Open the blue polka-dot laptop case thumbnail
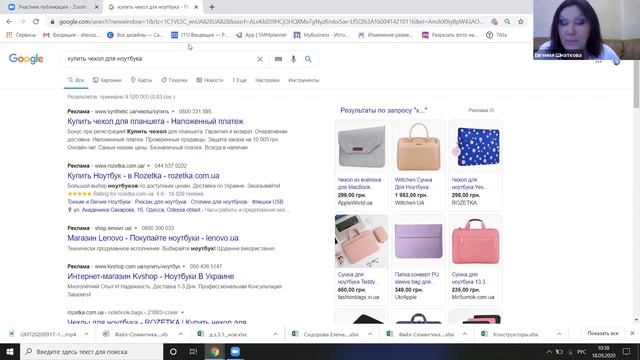The image size is (640, 360). coord(476,147)
